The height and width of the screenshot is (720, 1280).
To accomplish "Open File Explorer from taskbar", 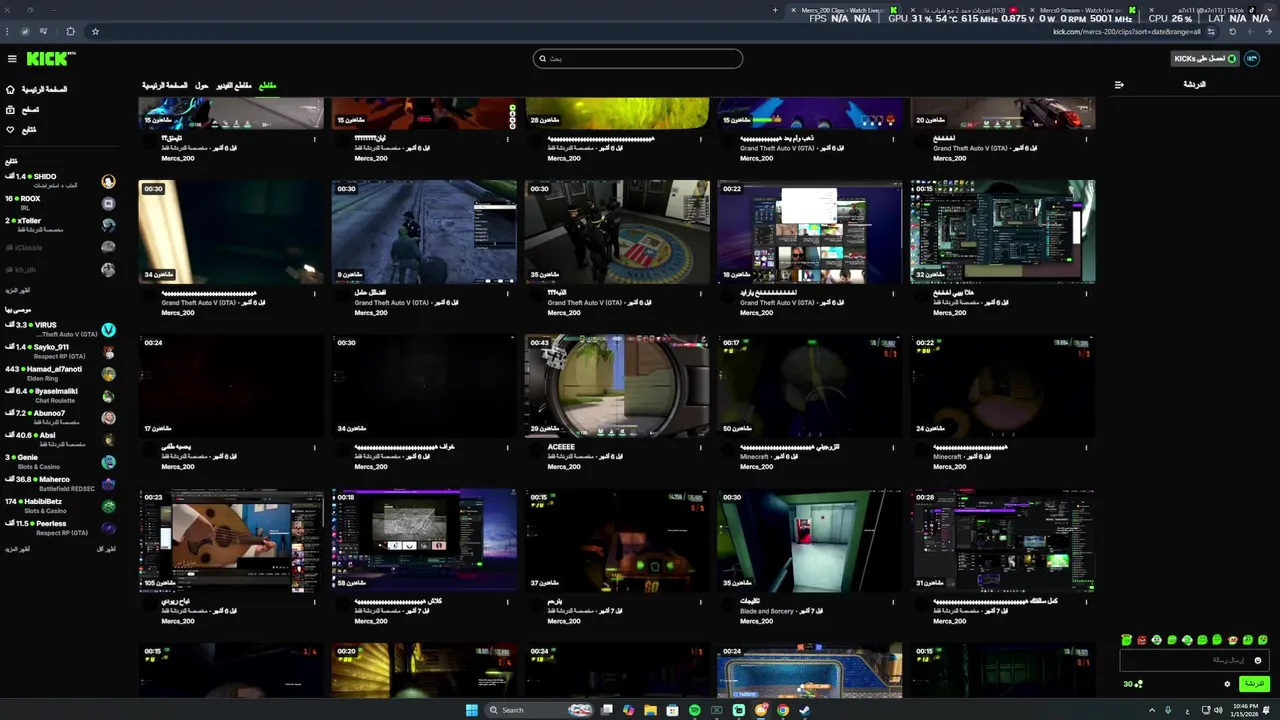I will pos(651,710).
